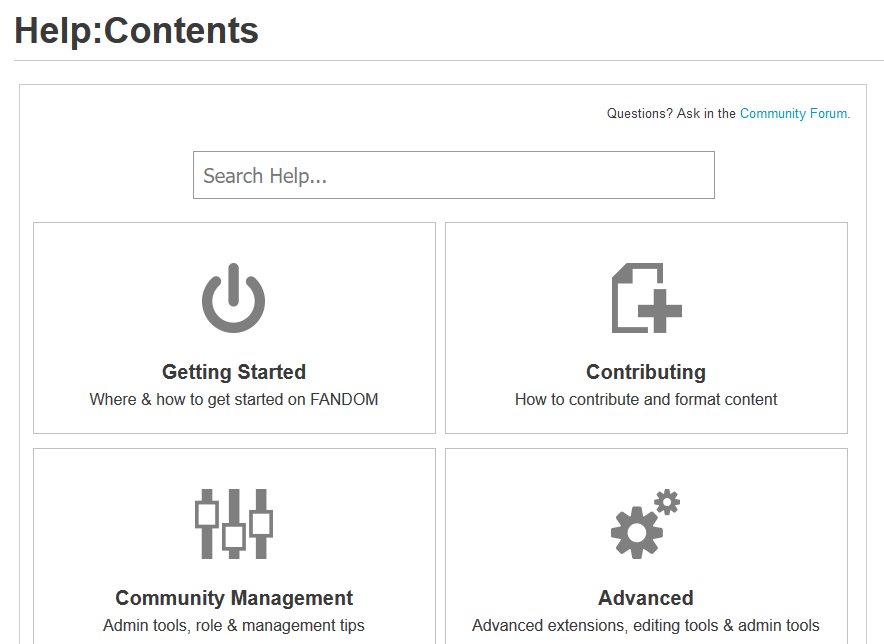
Task: Click the small gear in the Advanced icon
Action: click(x=667, y=501)
